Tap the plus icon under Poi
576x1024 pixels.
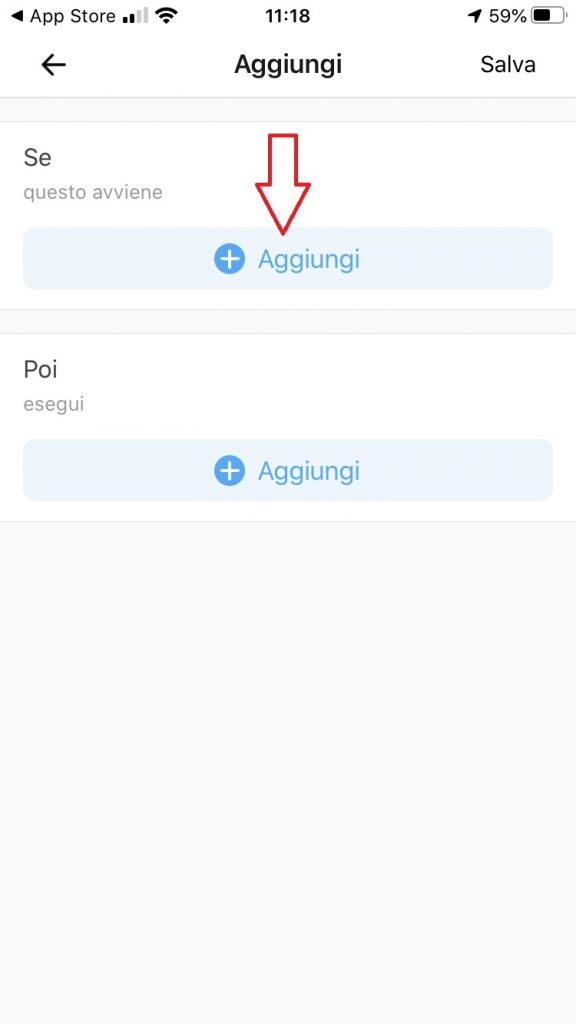pyautogui.click(x=229, y=471)
